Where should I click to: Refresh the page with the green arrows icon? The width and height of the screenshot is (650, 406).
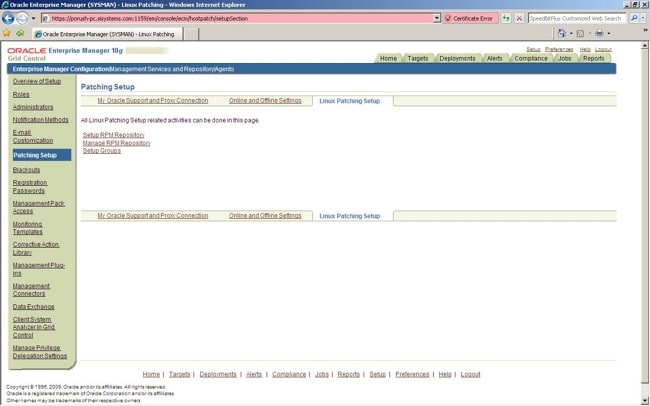coord(506,18)
